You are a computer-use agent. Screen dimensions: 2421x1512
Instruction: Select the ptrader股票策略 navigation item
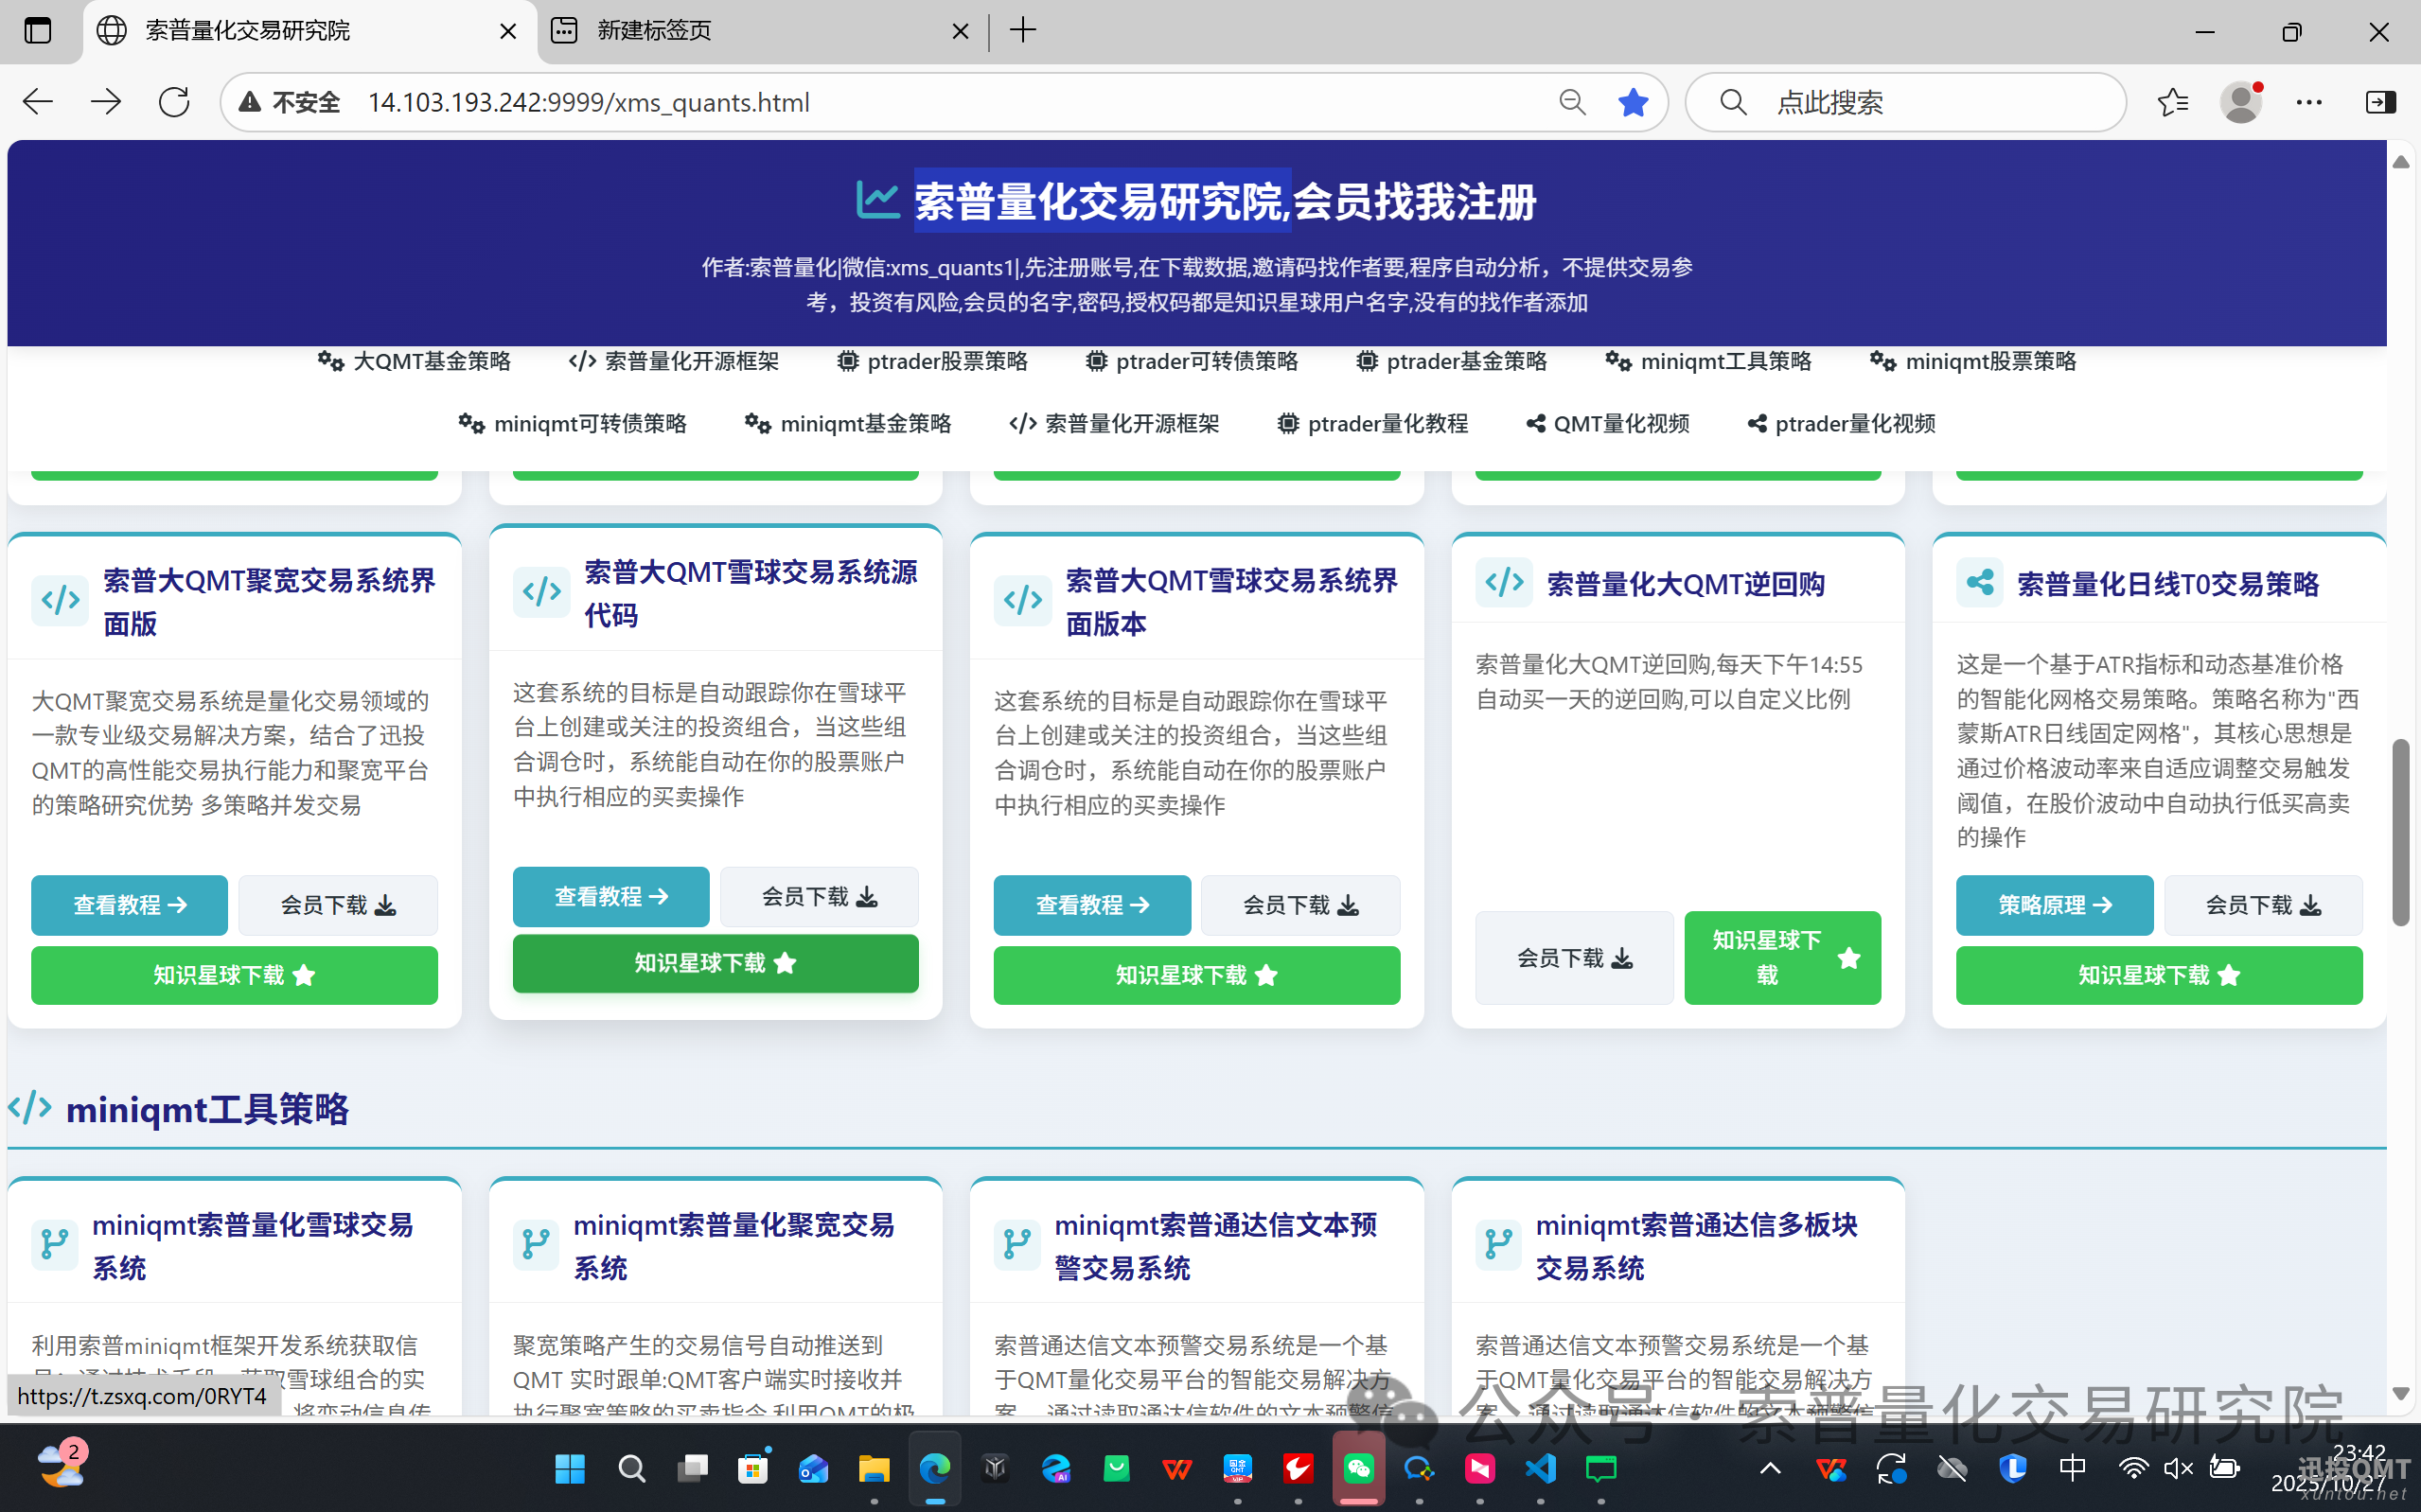pyautogui.click(x=932, y=361)
